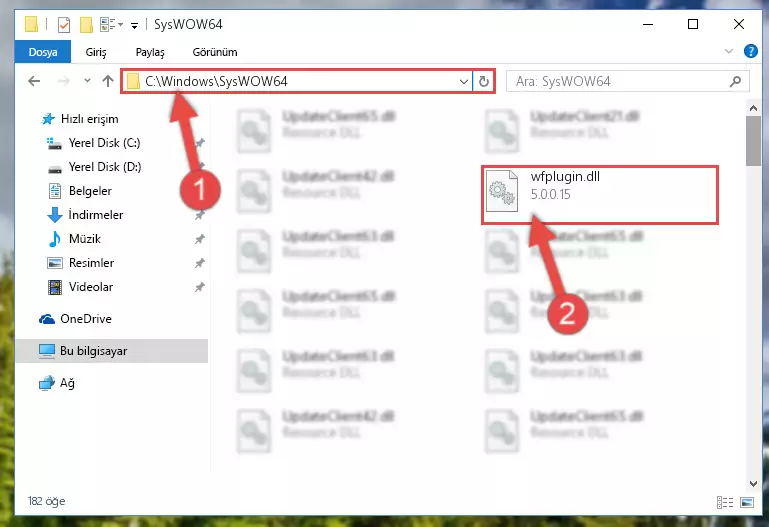The height and width of the screenshot is (527, 769).
Task: Select Hızlı erişim in the navigation pane
Action: tap(90, 119)
